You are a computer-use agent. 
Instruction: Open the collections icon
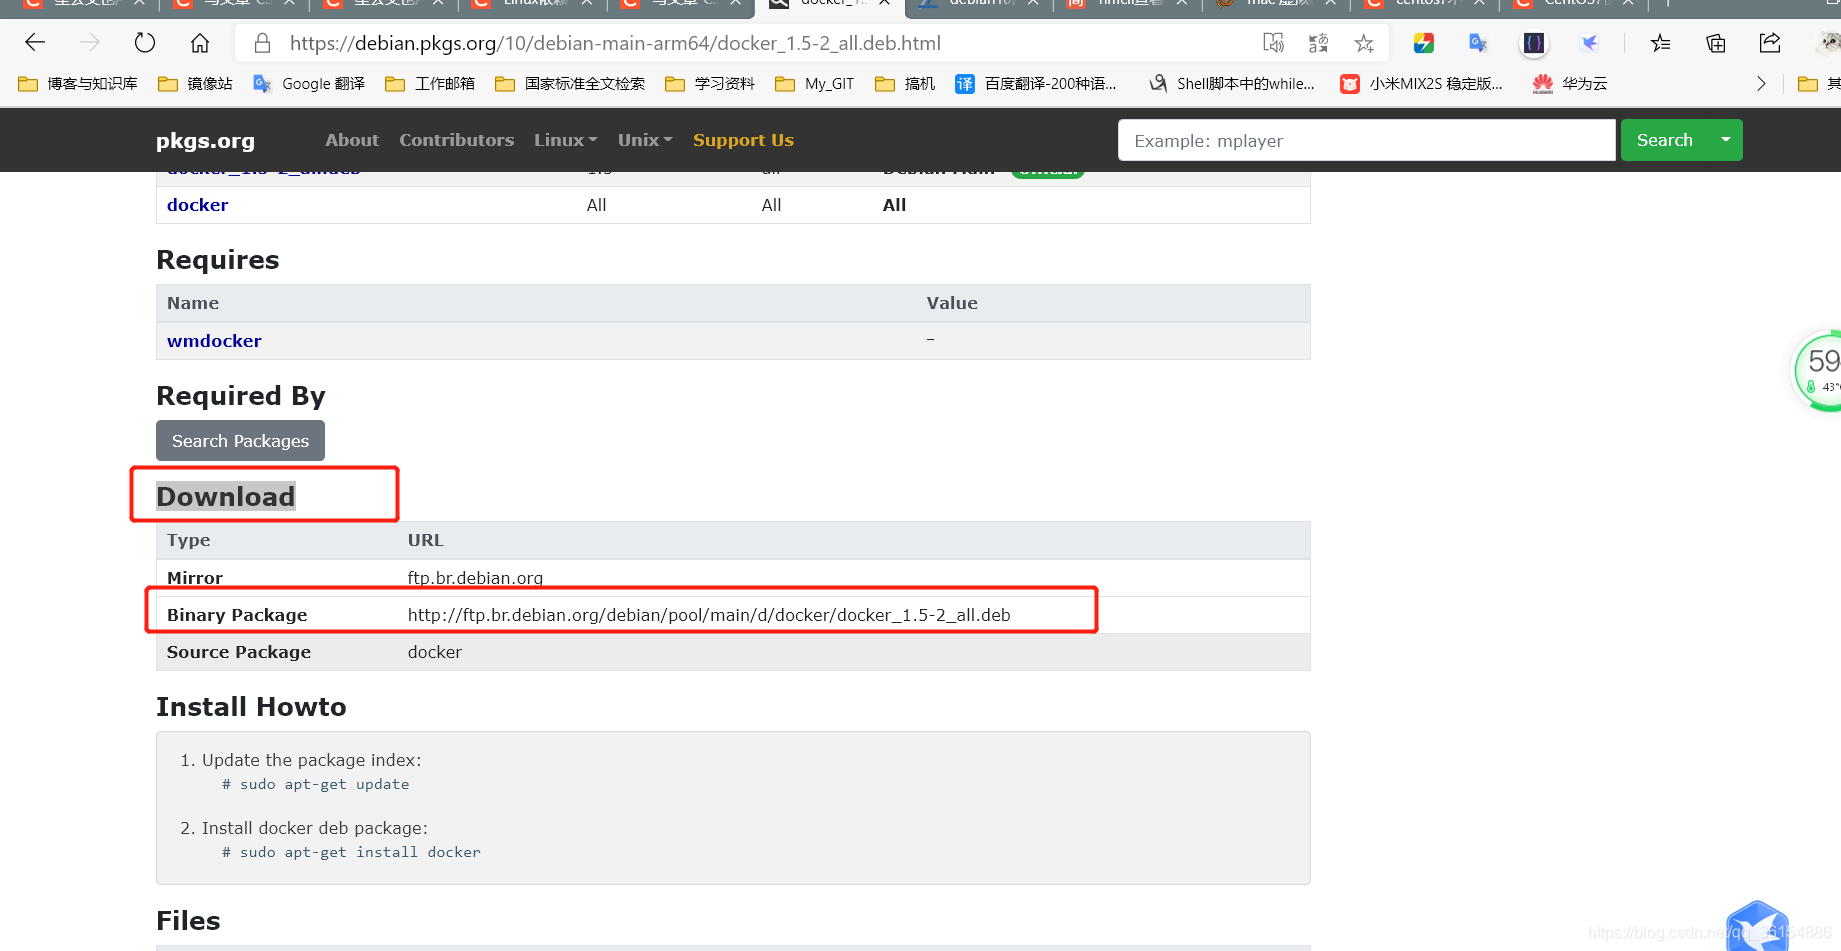pos(1715,43)
